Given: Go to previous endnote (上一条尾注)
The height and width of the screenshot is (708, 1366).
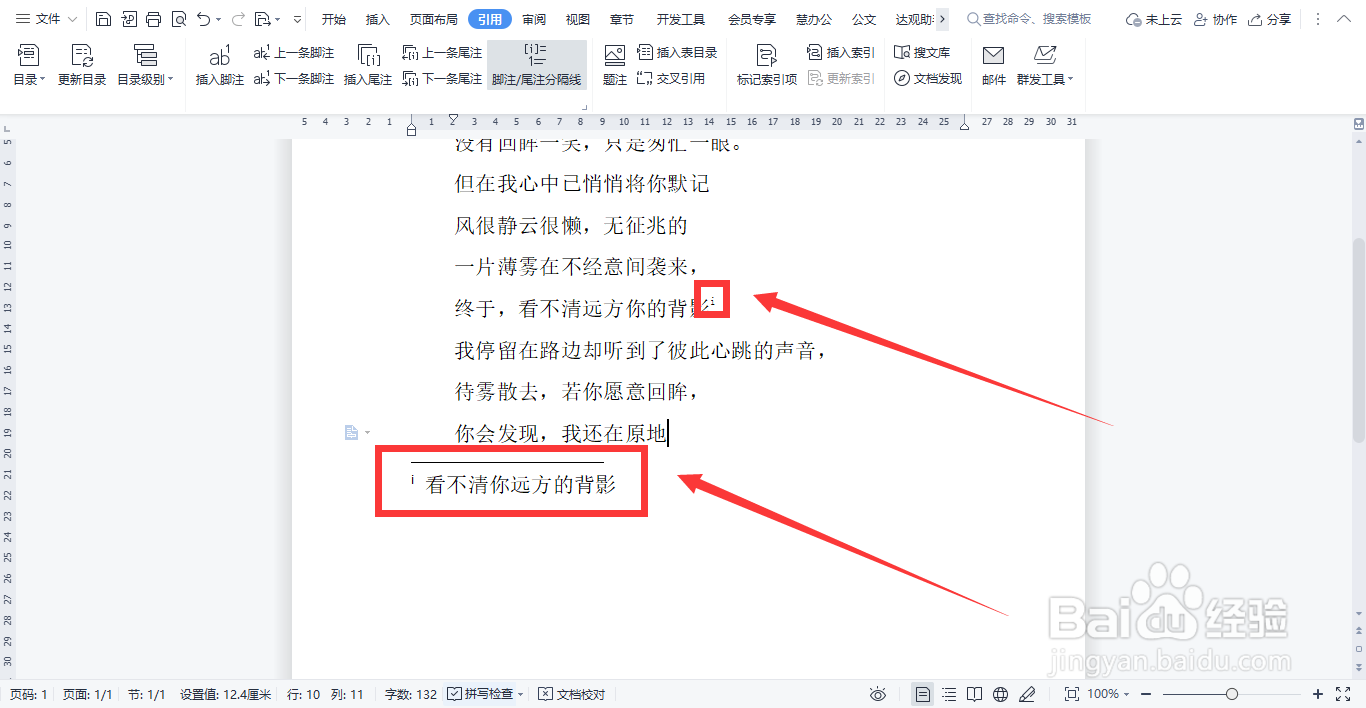Looking at the screenshot, I should [x=442, y=52].
